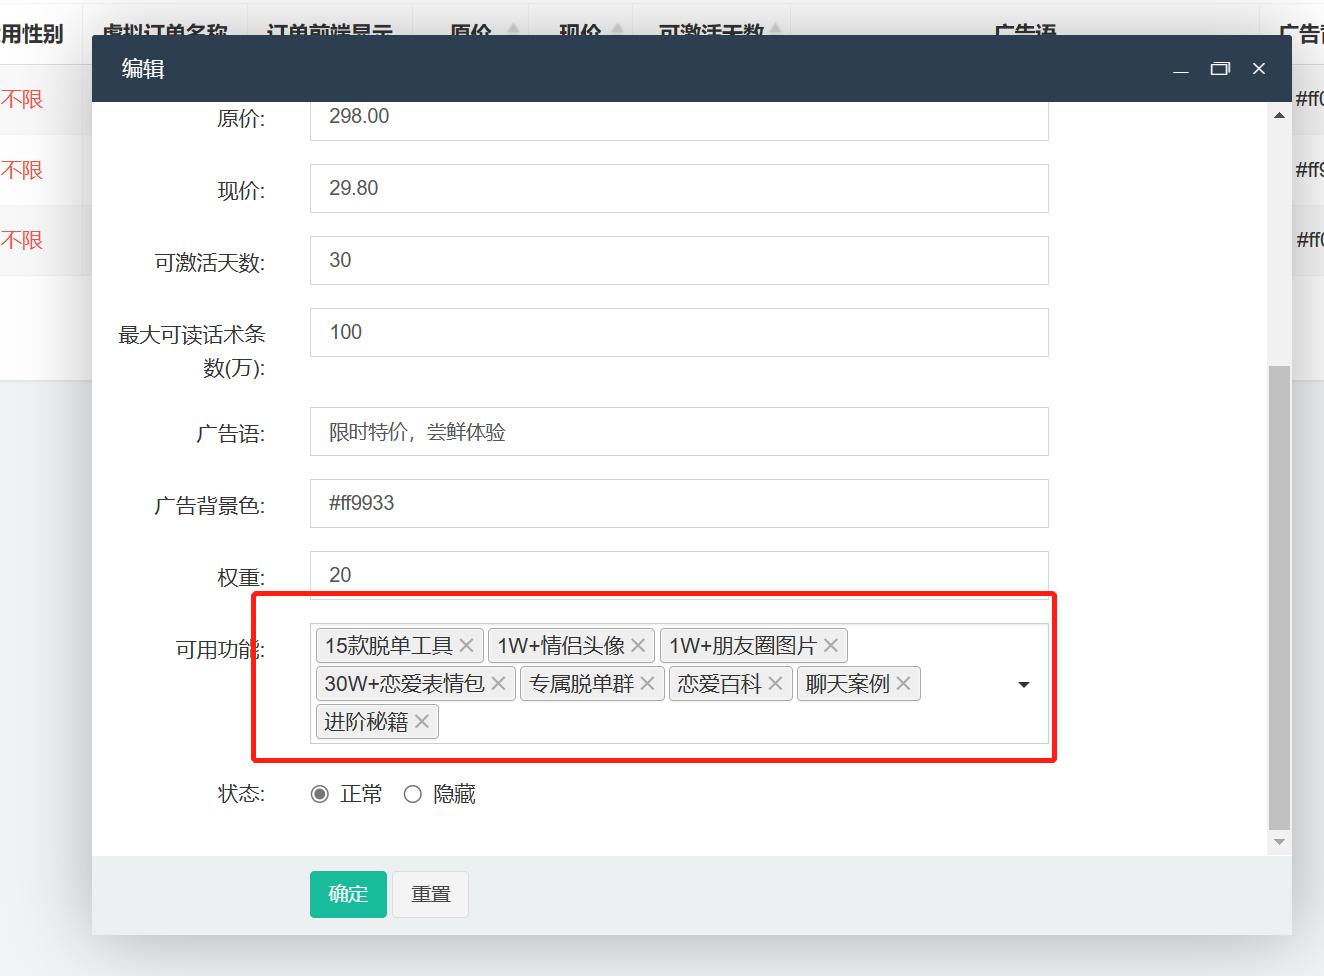Remove the 恋爱百科 tag

pyautogui.click(x=775, y=684)
